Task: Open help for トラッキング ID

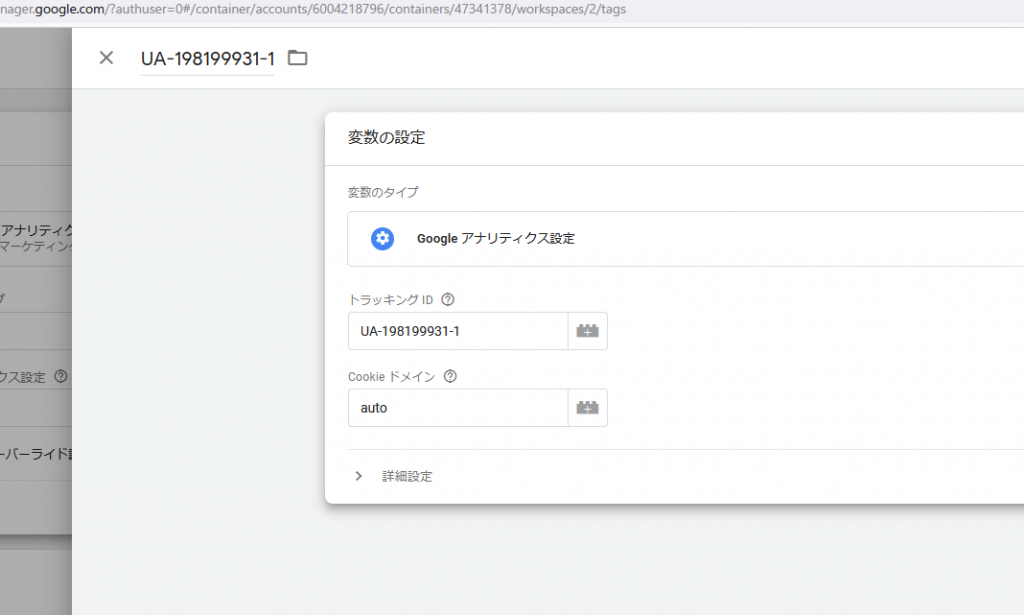Action: pyautogui.click(x=447, y=300)
